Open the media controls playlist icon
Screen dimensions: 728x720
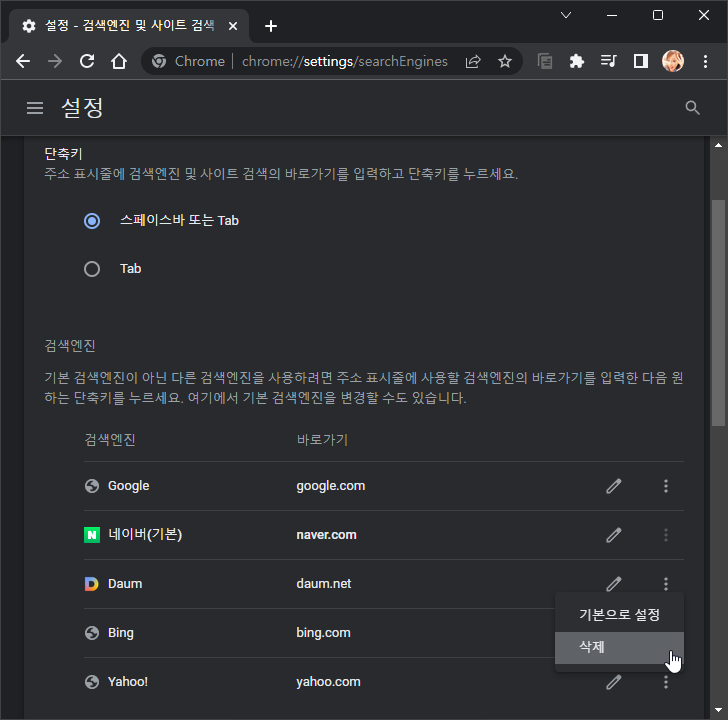[608, 61]
